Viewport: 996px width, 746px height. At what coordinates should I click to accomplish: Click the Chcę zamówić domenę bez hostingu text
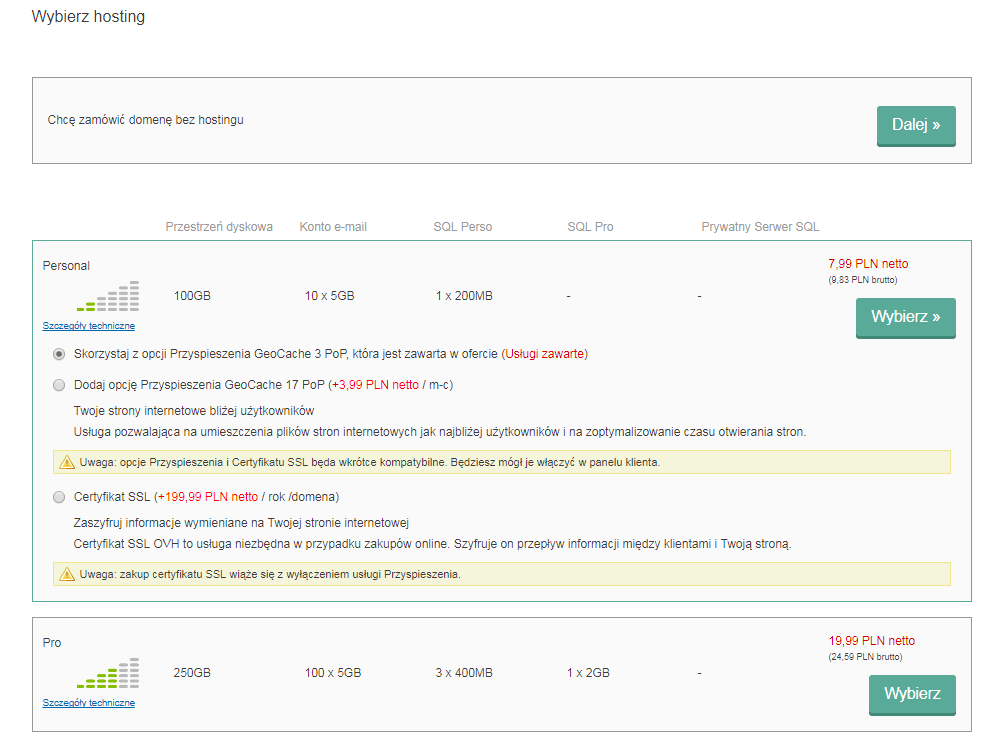(145, 120)
